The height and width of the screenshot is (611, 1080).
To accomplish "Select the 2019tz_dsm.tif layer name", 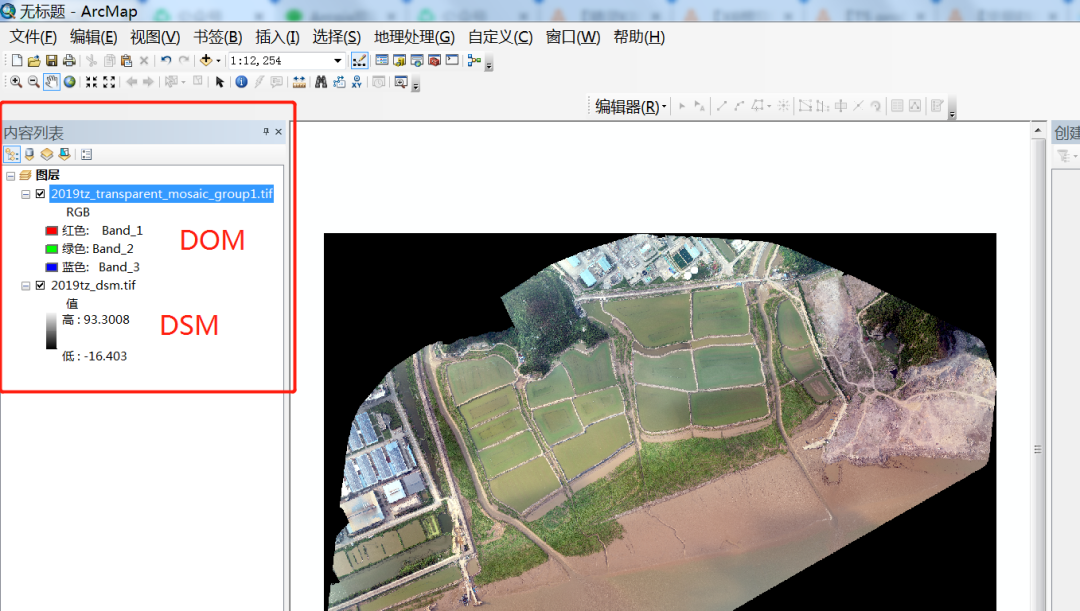I will [x=93, y=285].
